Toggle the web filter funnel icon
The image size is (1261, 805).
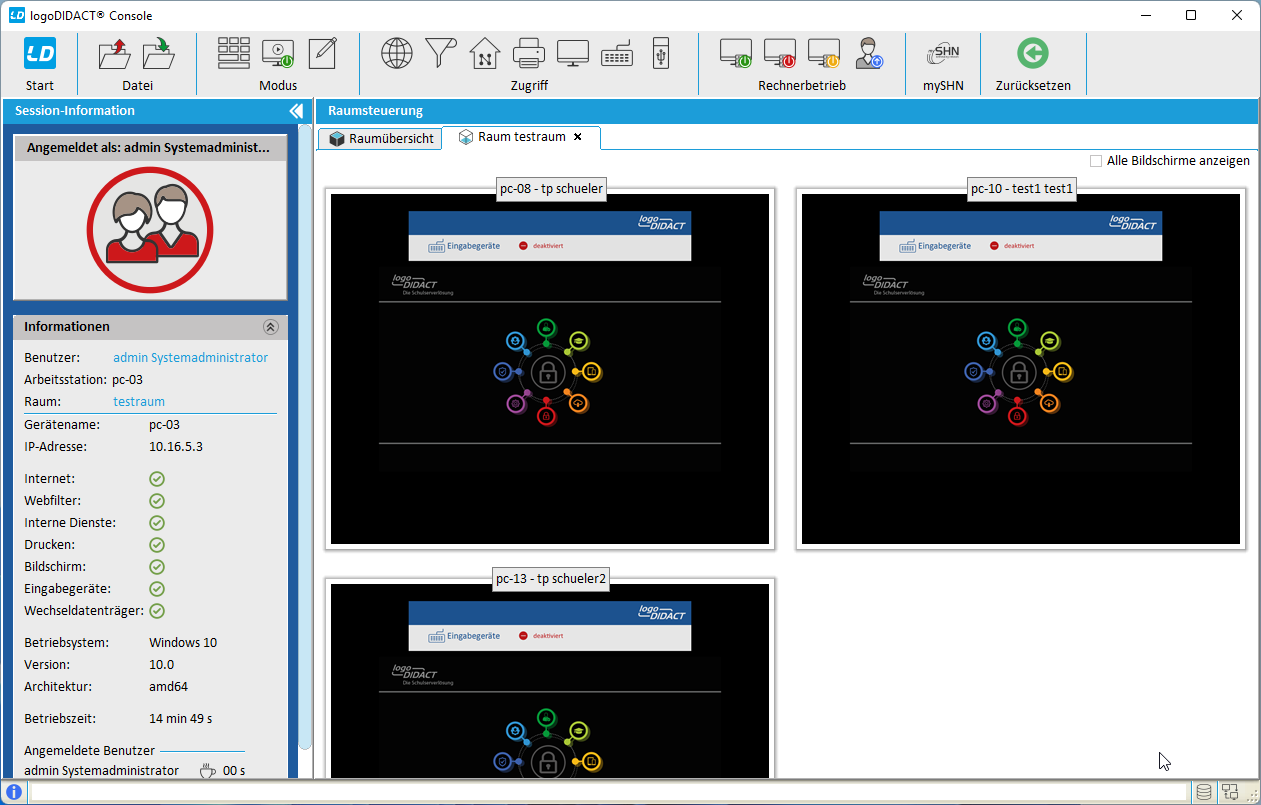(441, 53)
